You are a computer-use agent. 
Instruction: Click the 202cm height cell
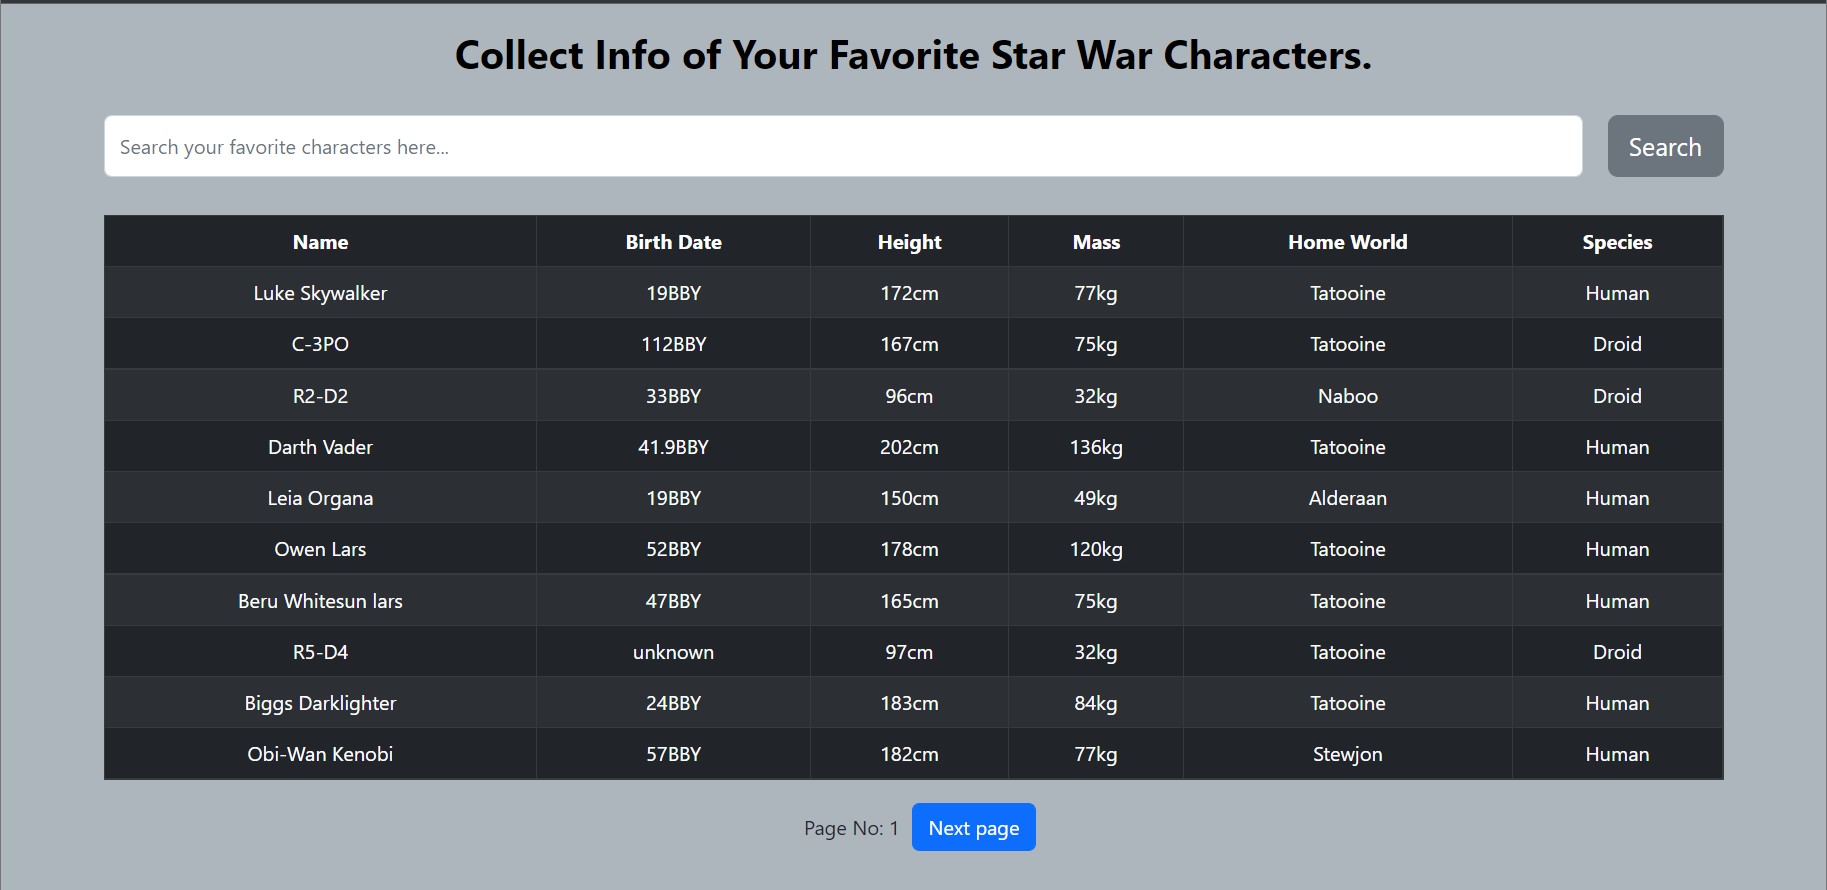pos(909,447)
